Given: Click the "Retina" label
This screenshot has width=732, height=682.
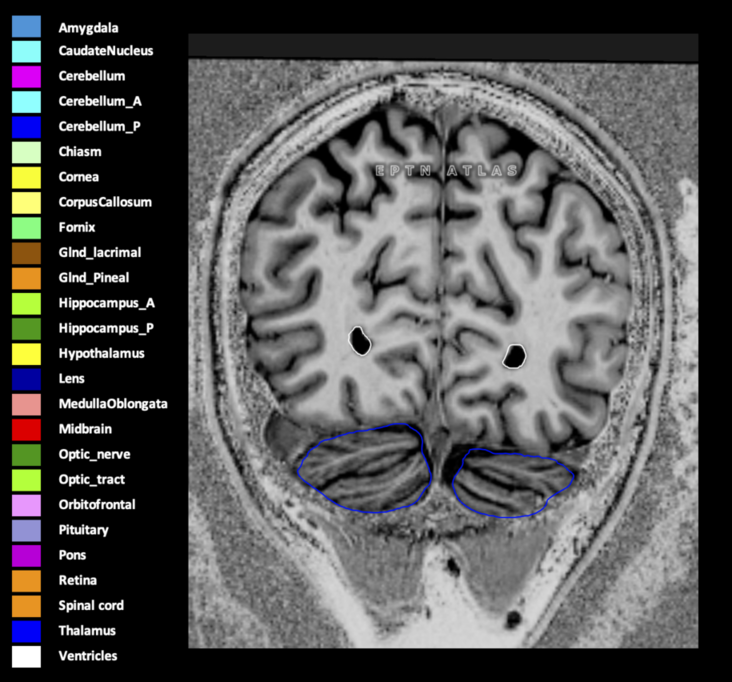Looking at the screenshot, I should click(77, 580).
